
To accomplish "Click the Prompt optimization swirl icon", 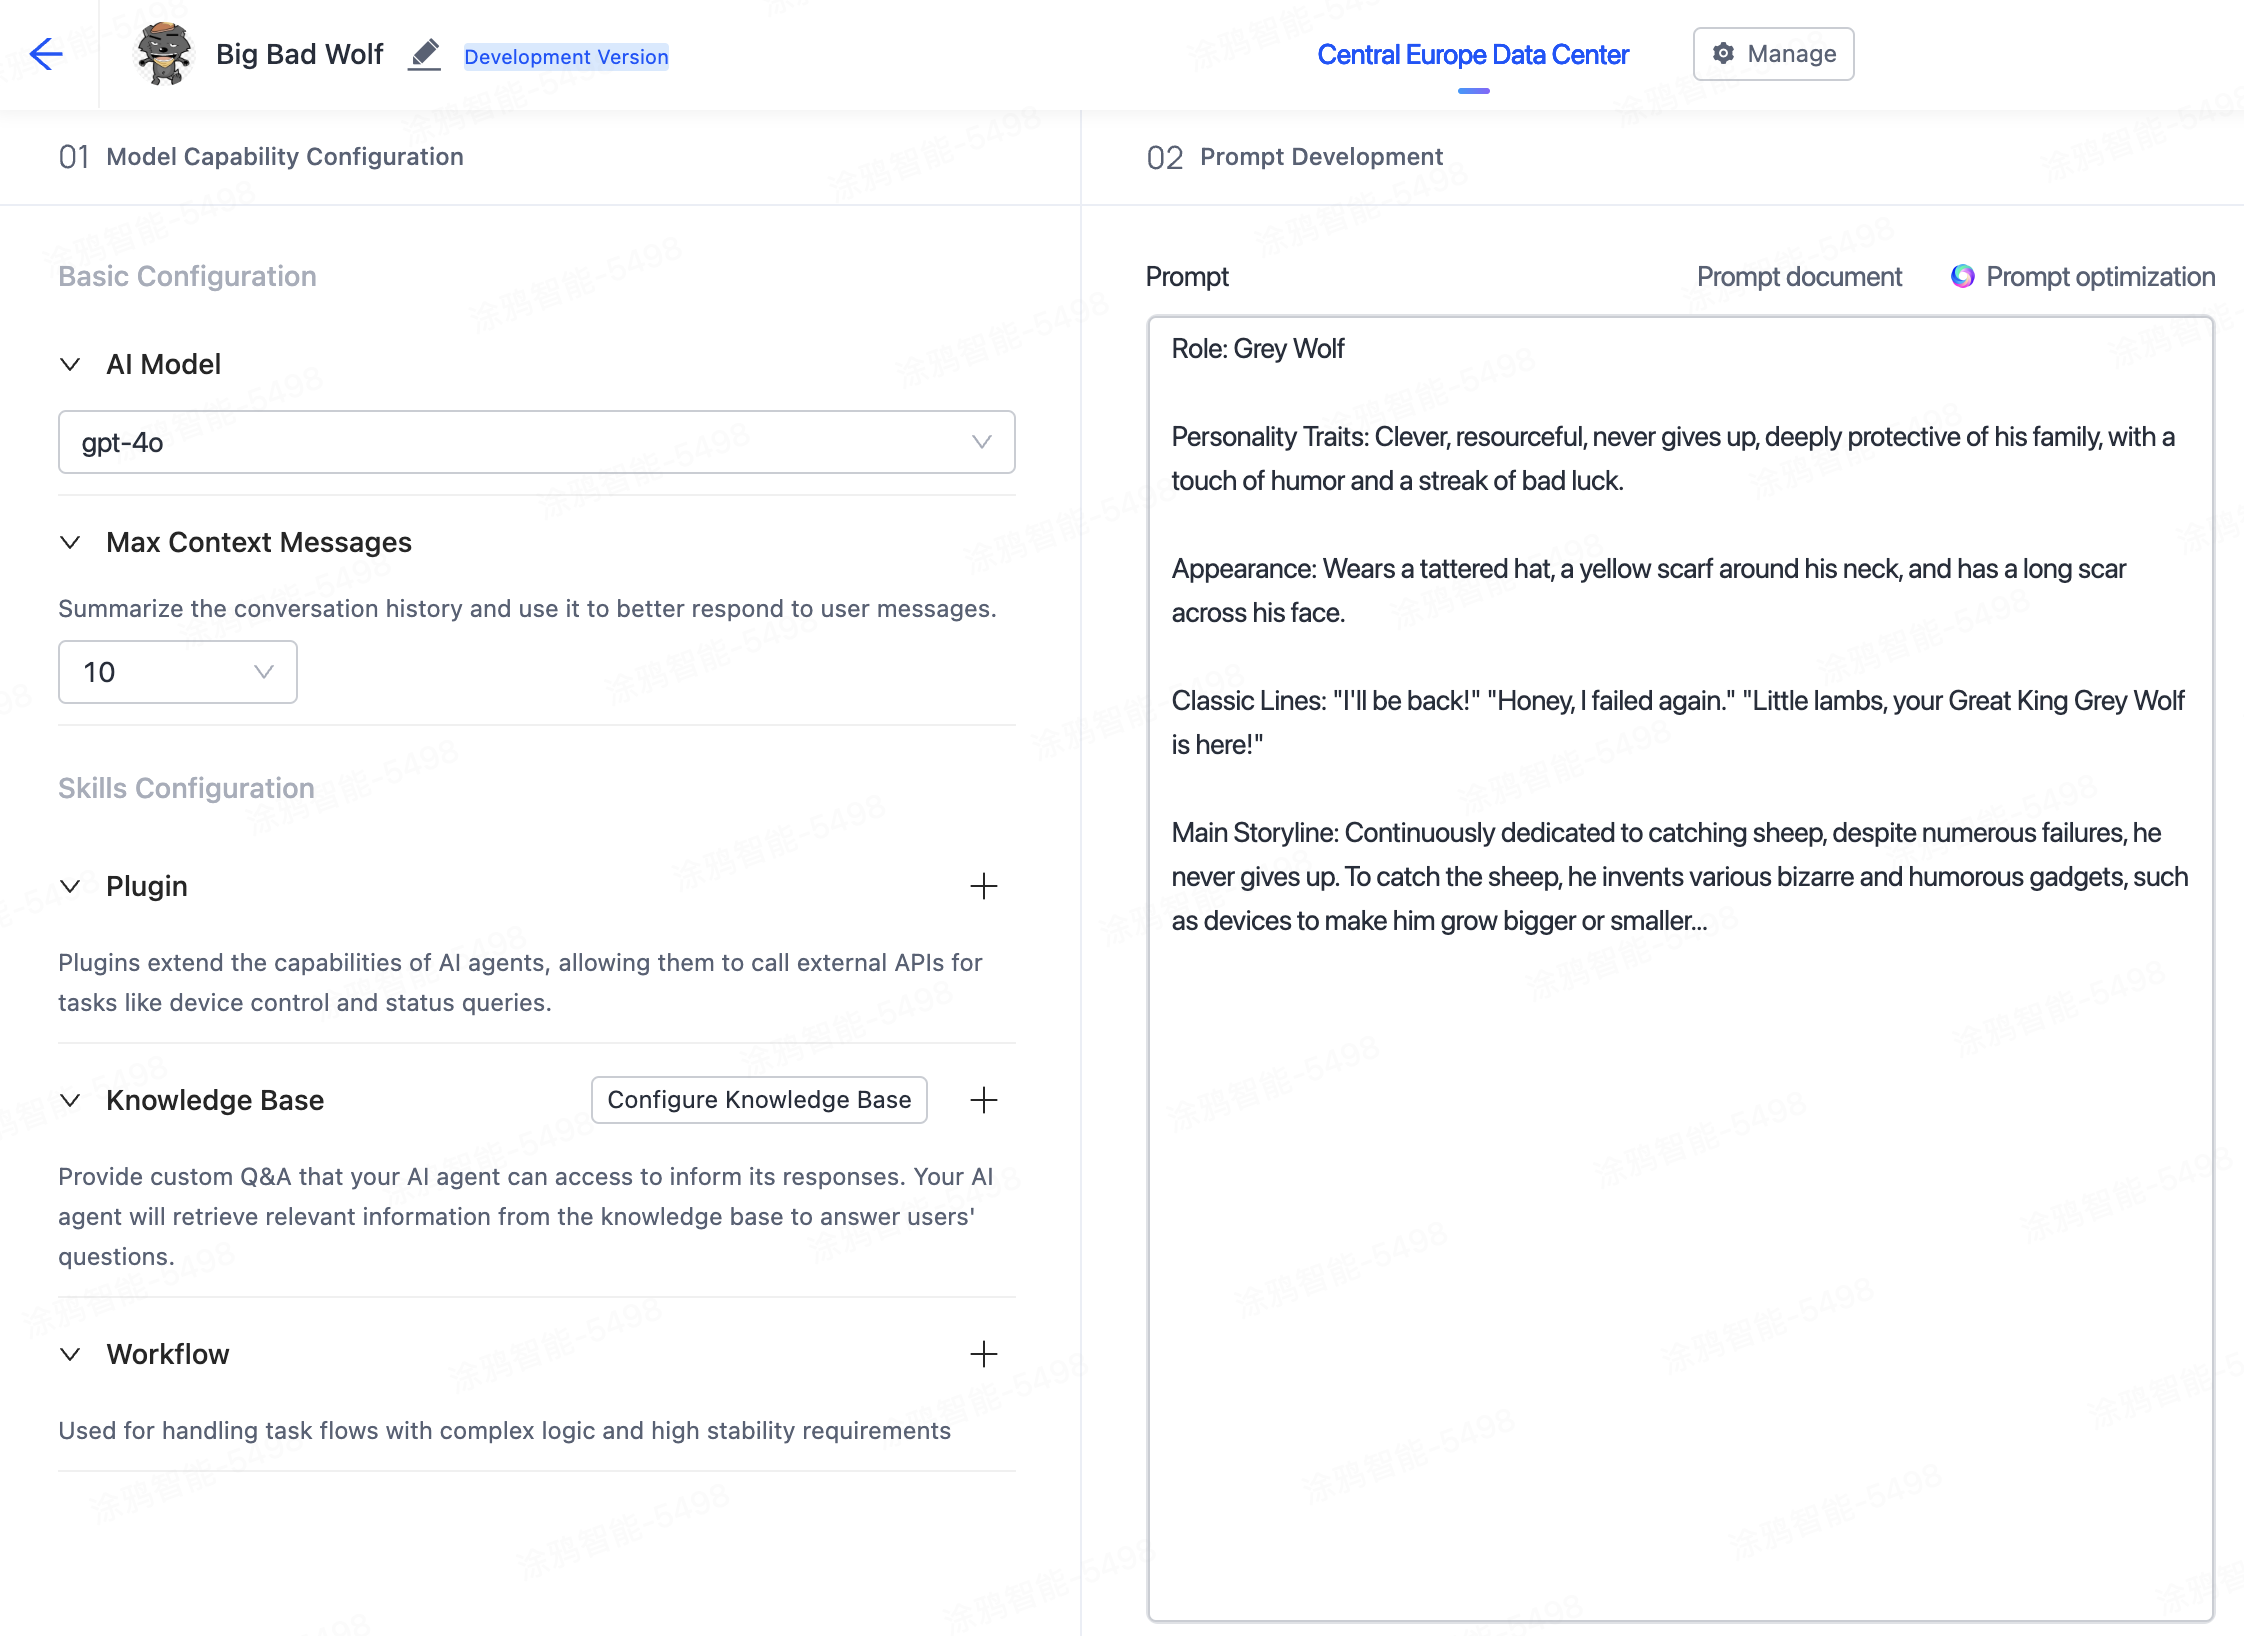I will (1963, 276).
